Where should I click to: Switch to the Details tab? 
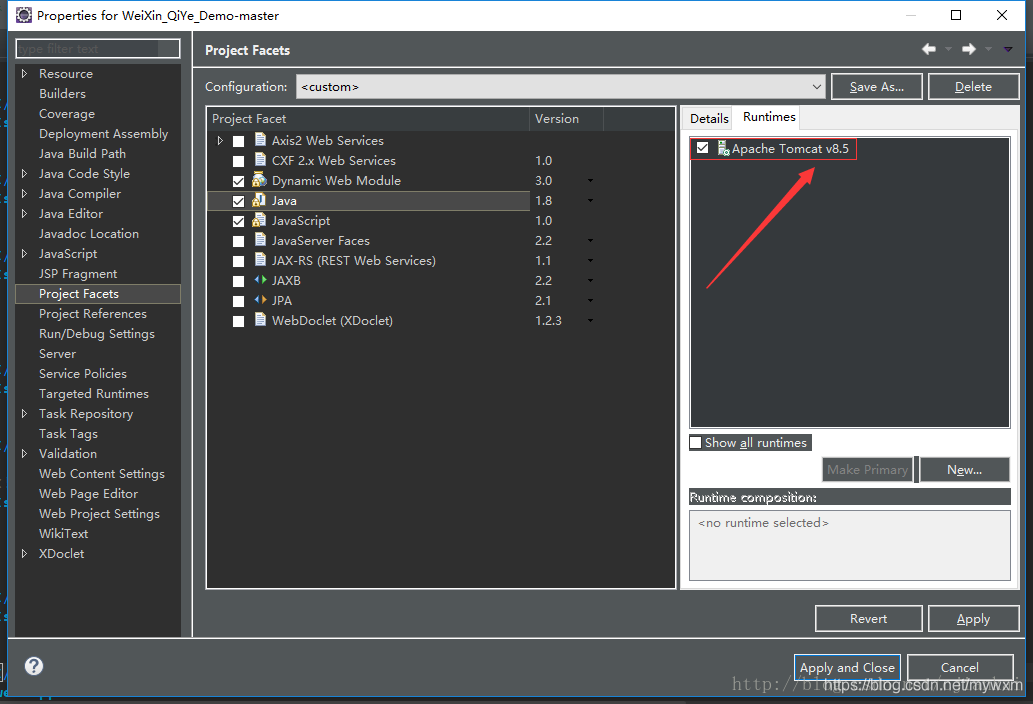(x=709, y=119)
